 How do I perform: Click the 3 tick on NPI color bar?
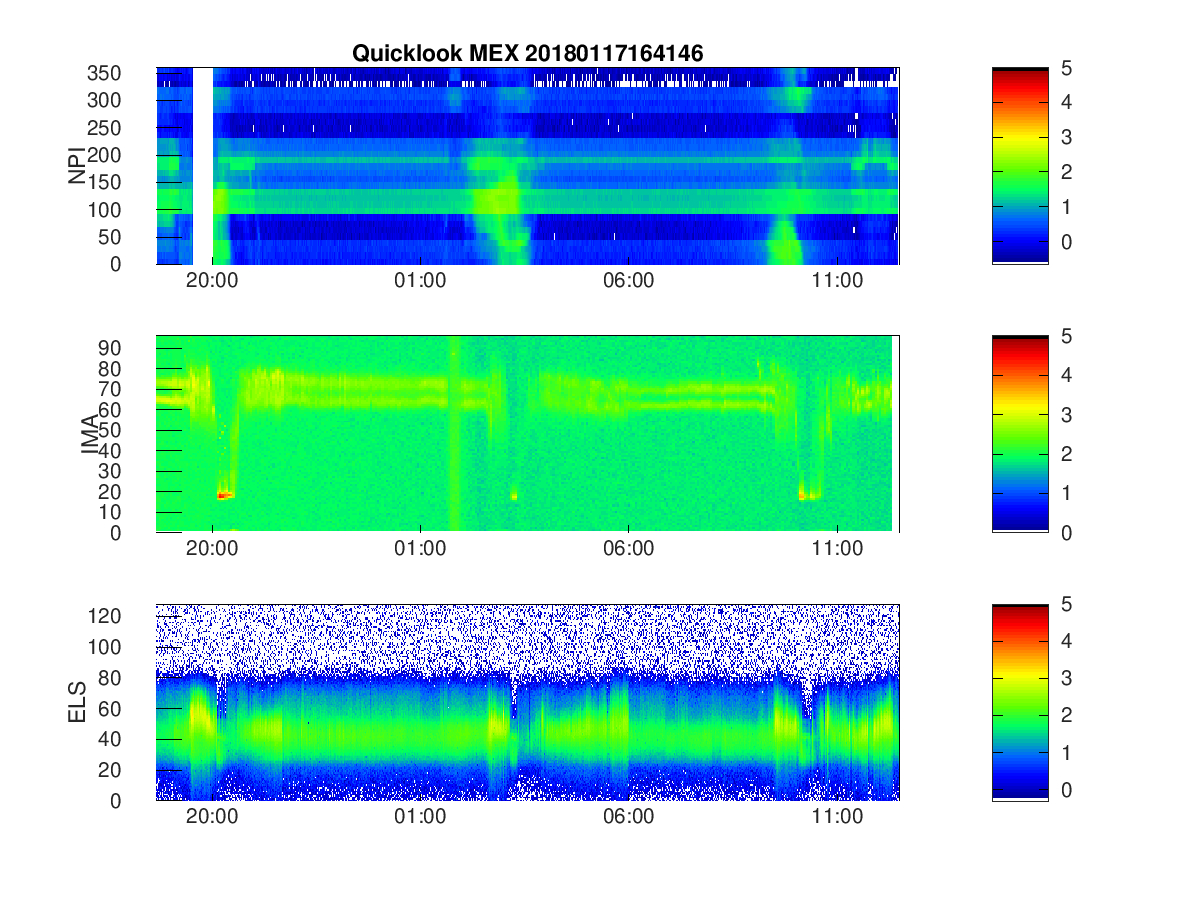tap(1065, 137)
